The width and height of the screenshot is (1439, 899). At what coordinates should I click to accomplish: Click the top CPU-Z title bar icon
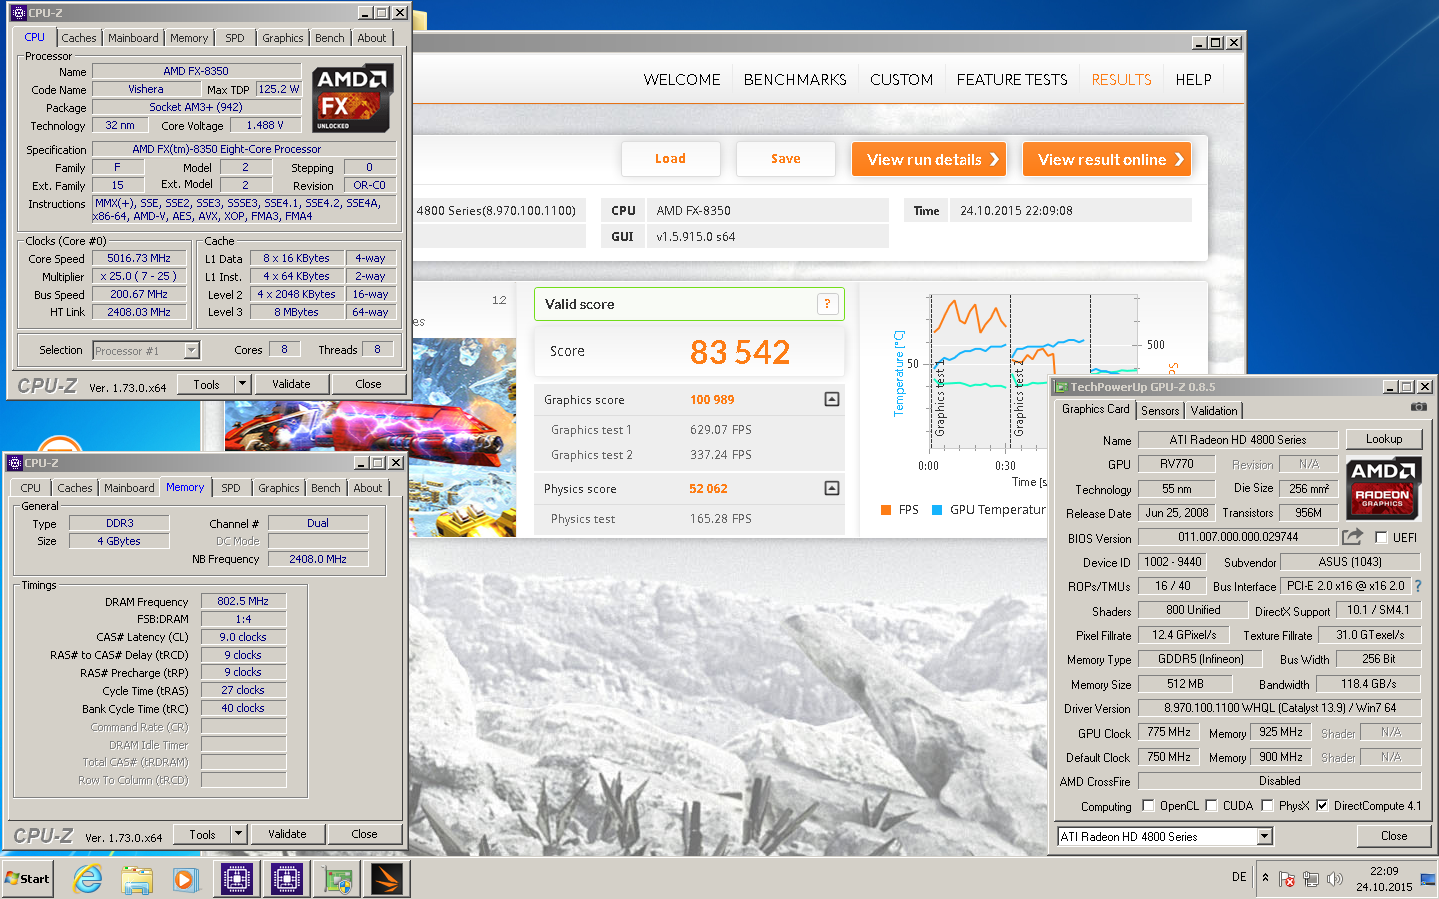(18, 13)
